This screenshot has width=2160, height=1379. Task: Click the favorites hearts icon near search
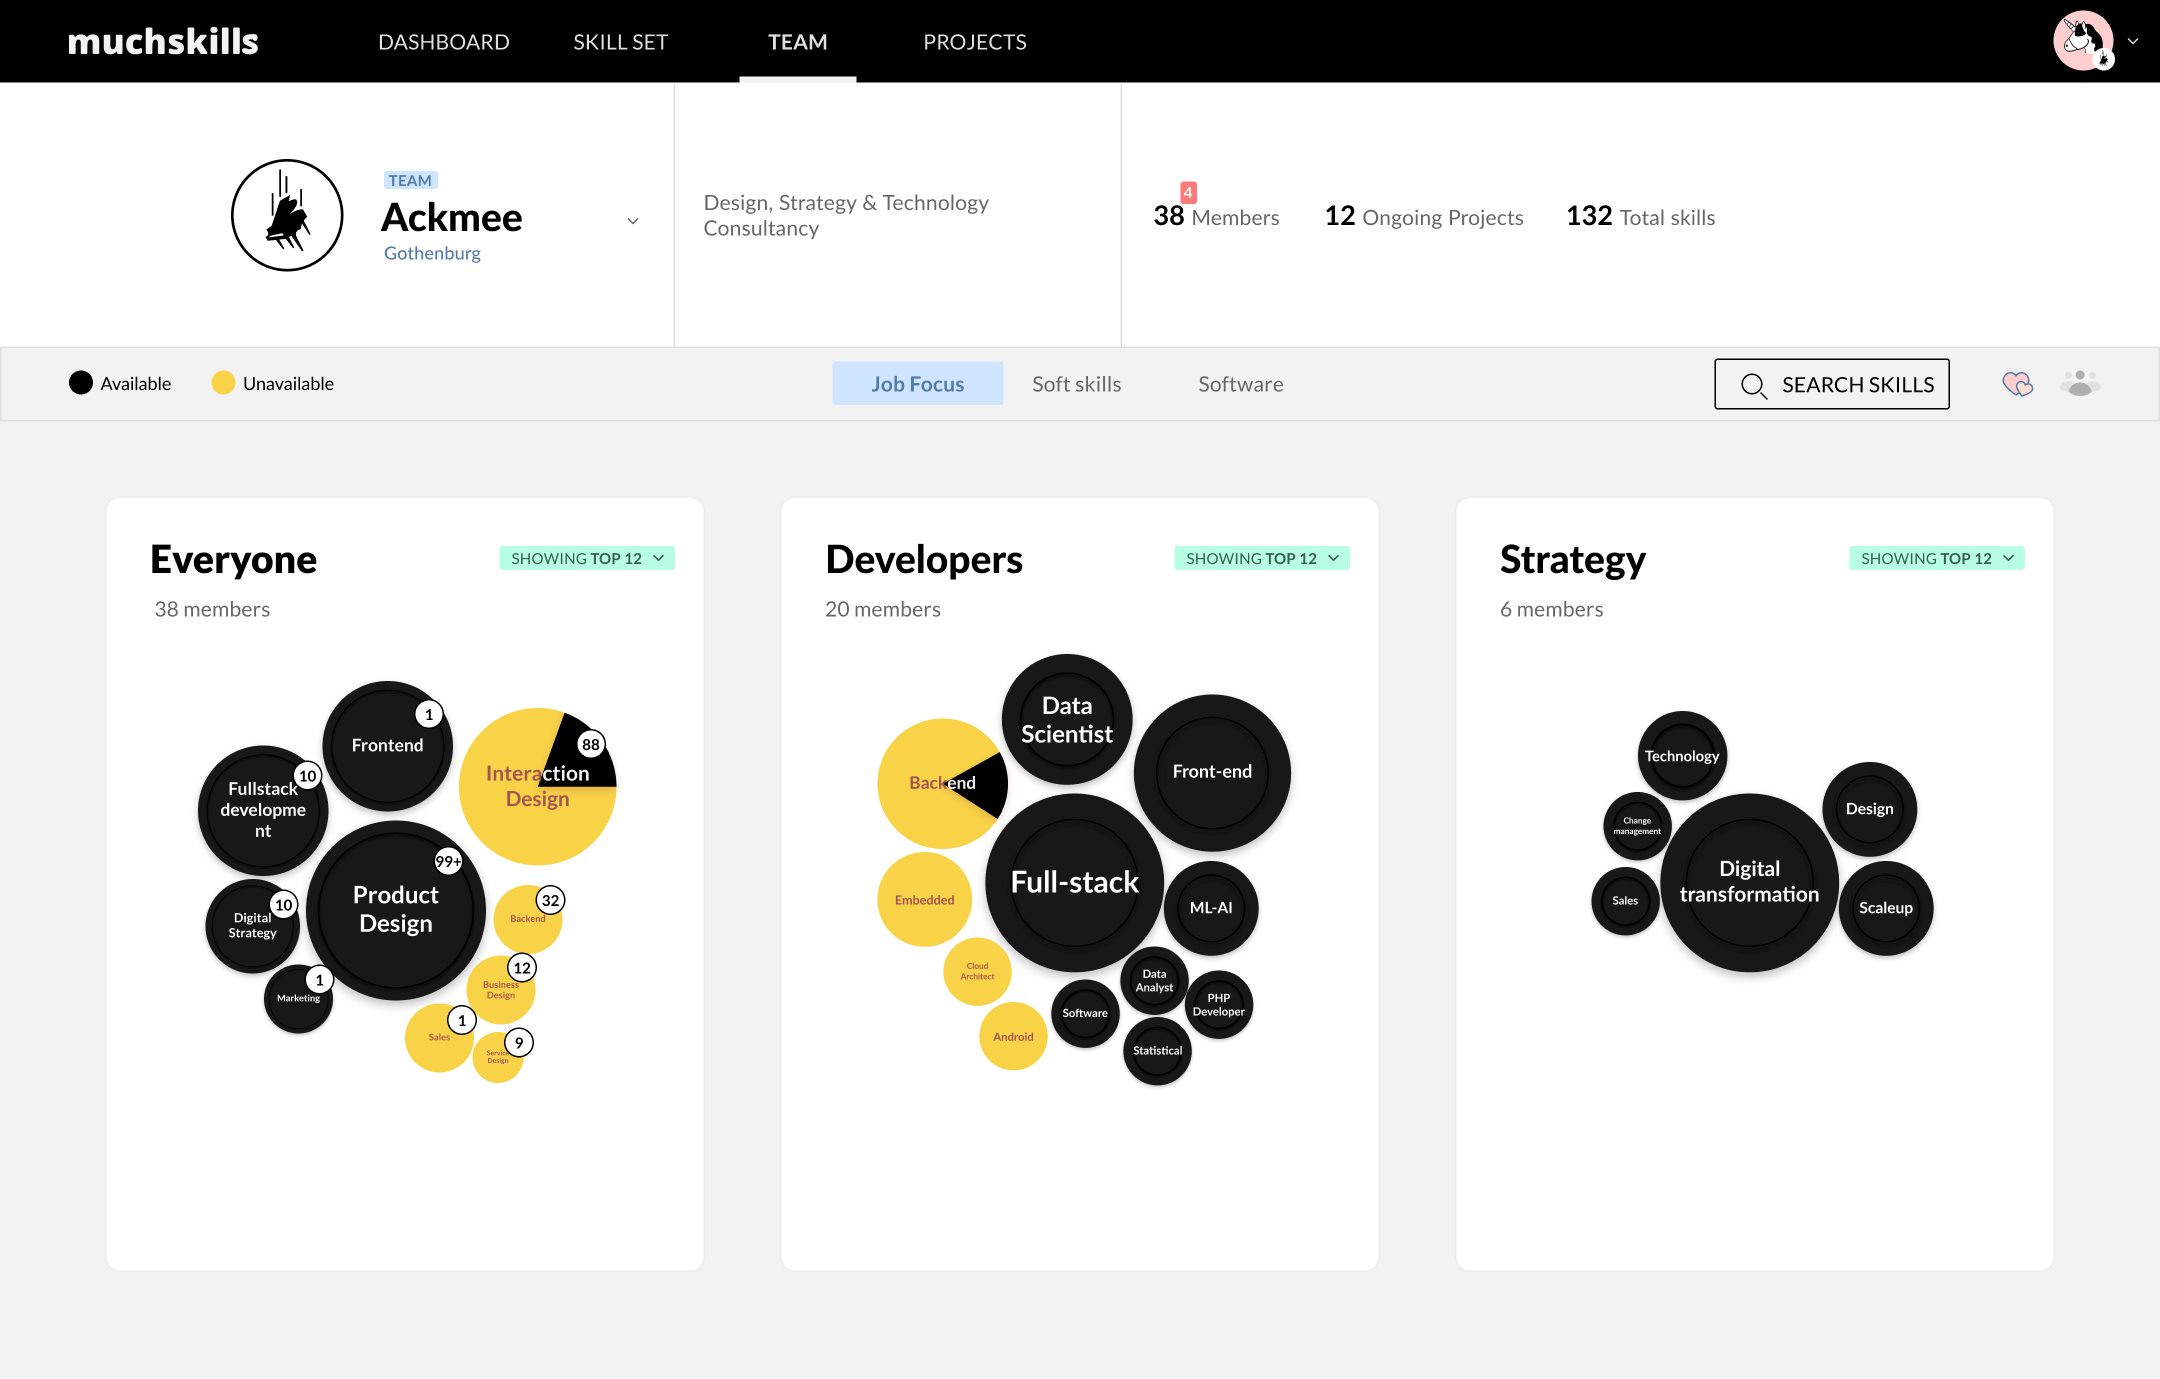coord(2018,383)
